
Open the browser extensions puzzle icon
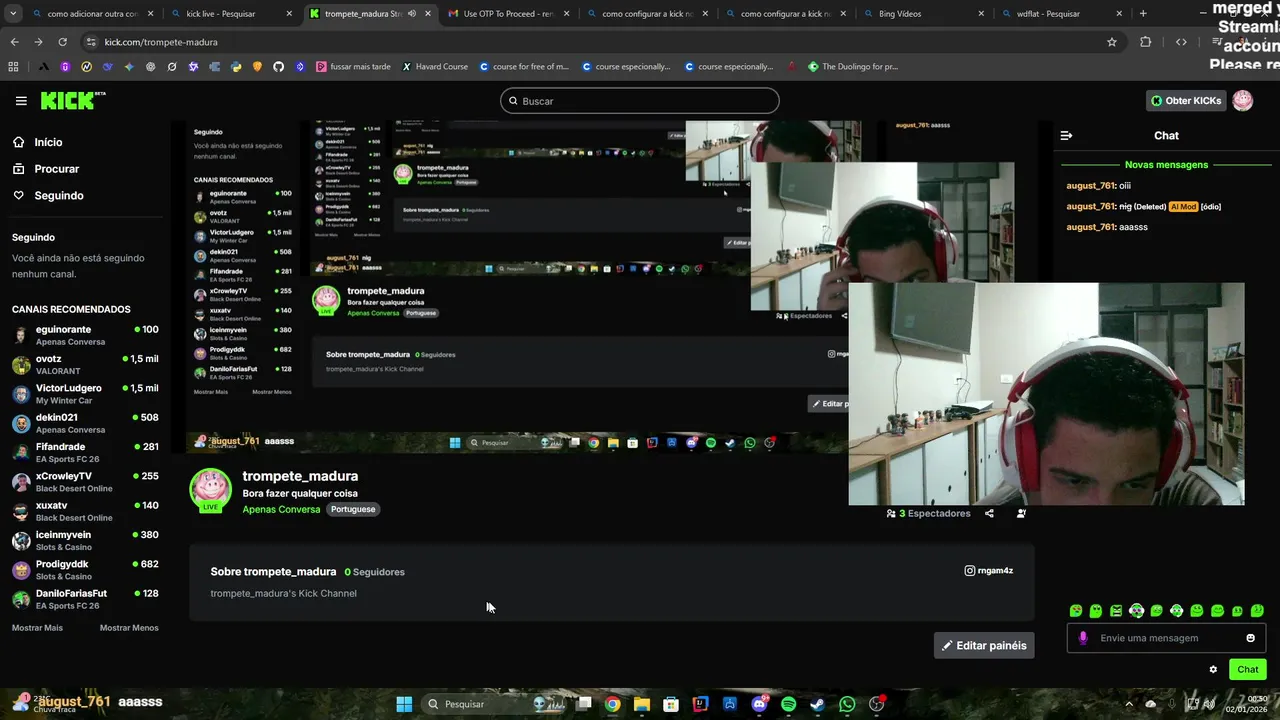(x=1146, y=42)
